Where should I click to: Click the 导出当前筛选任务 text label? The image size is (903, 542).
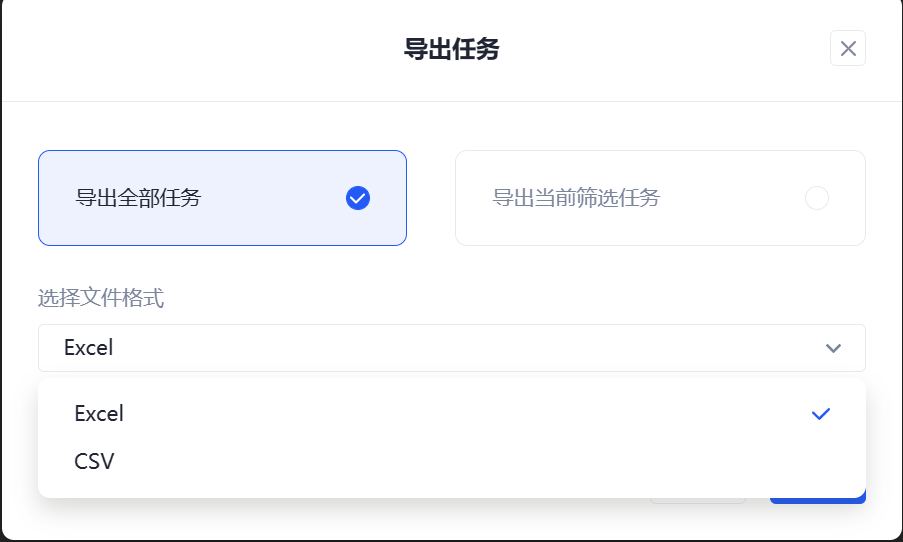576,198
